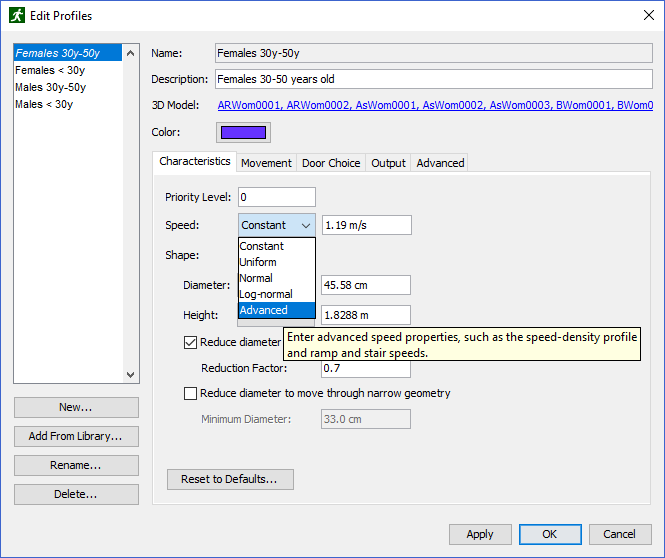Click the Priority Level input field

(x=277, y=197)
